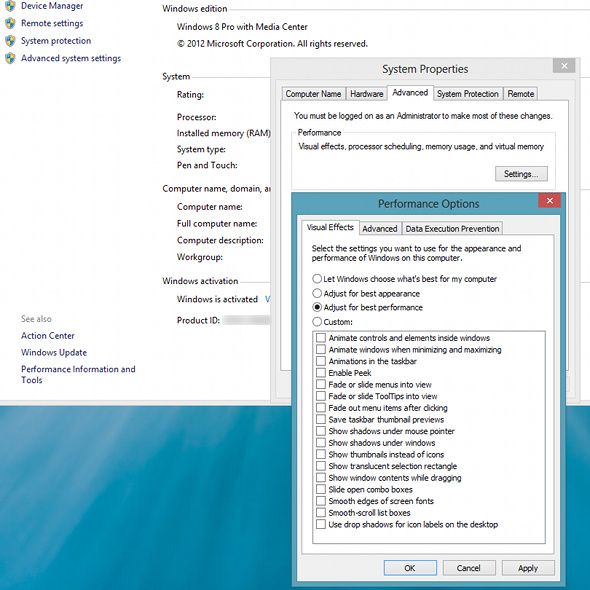
Task: Click the Advanced system settings shield icon
Action: point(10,58)
